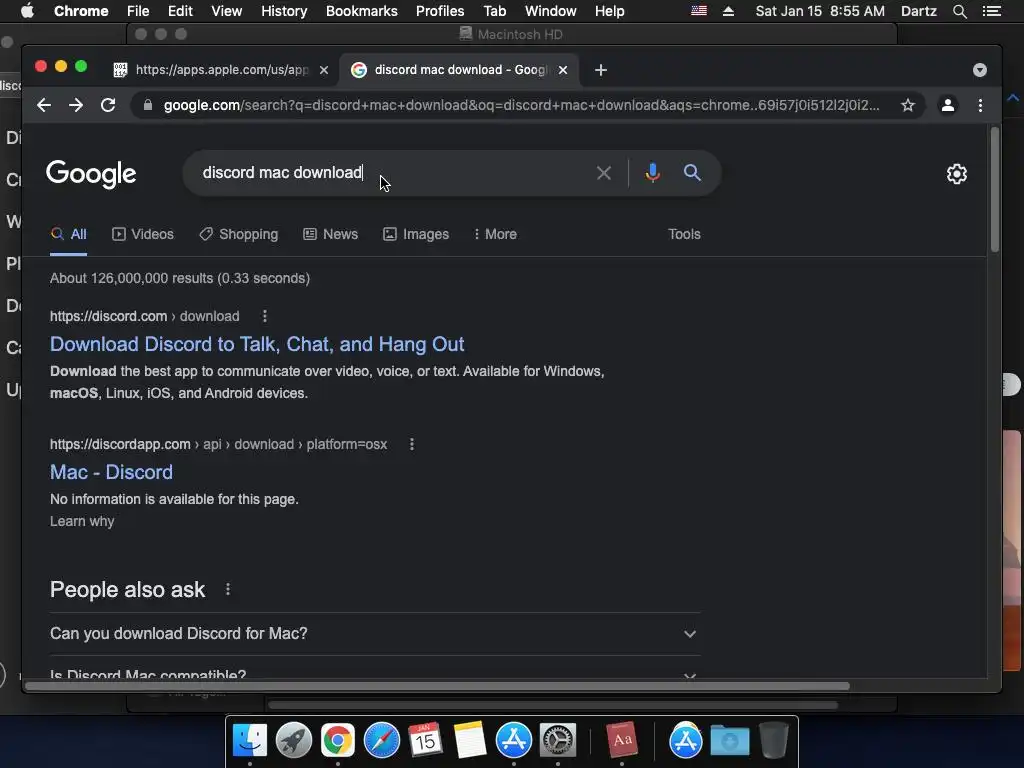Open Launchpad from the Dock
The width and height of the screenshot is (1024, 768).
[294, 741]
